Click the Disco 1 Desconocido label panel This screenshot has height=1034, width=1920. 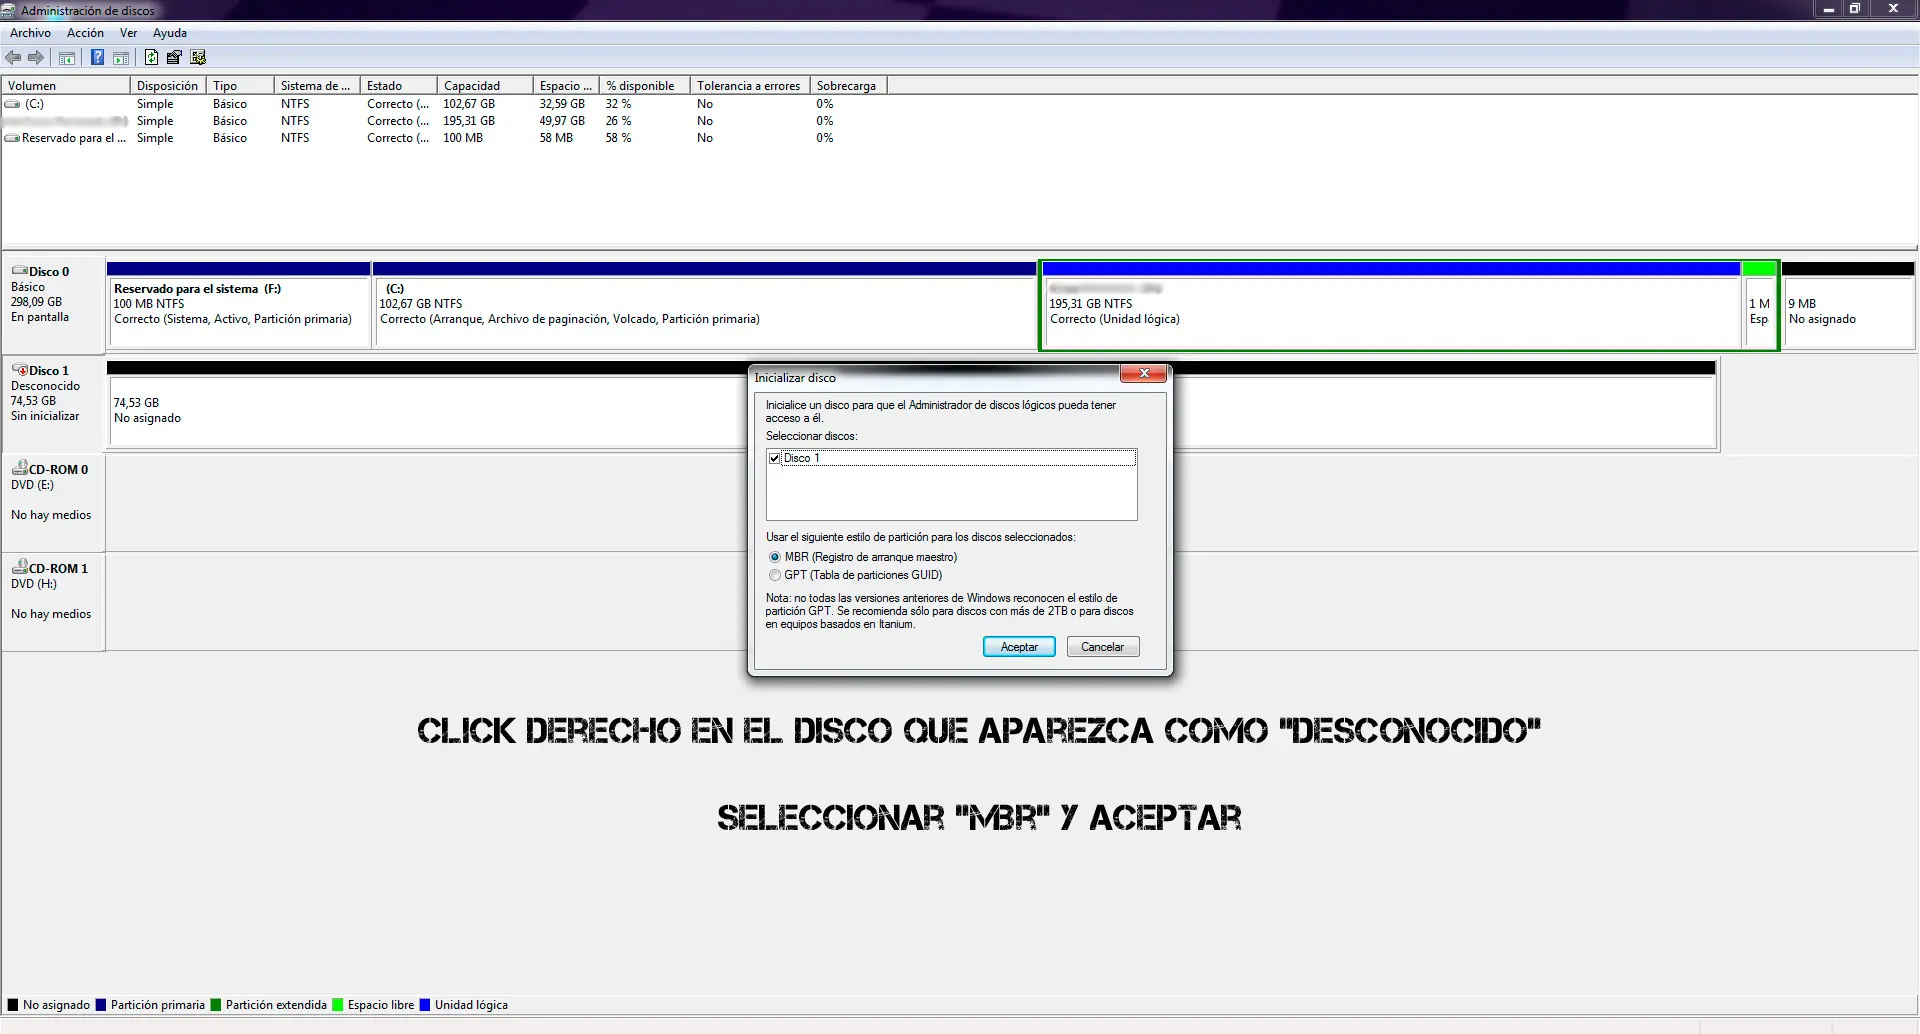point(53,403)
